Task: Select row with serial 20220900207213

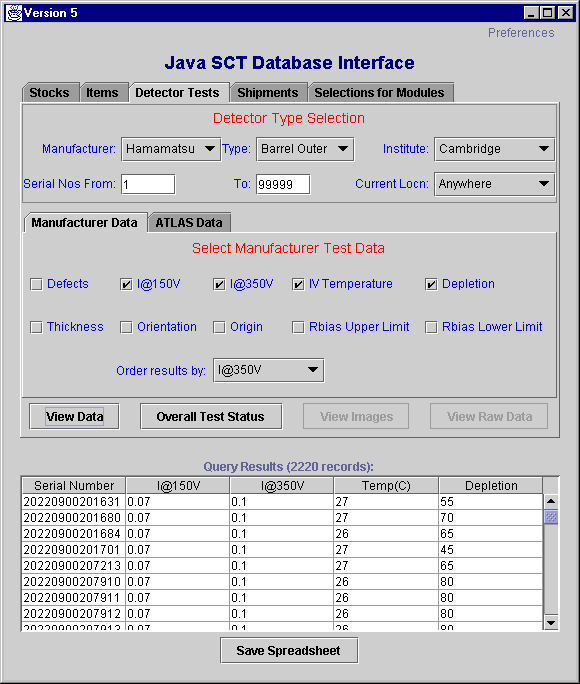Action: click(282, 566)
